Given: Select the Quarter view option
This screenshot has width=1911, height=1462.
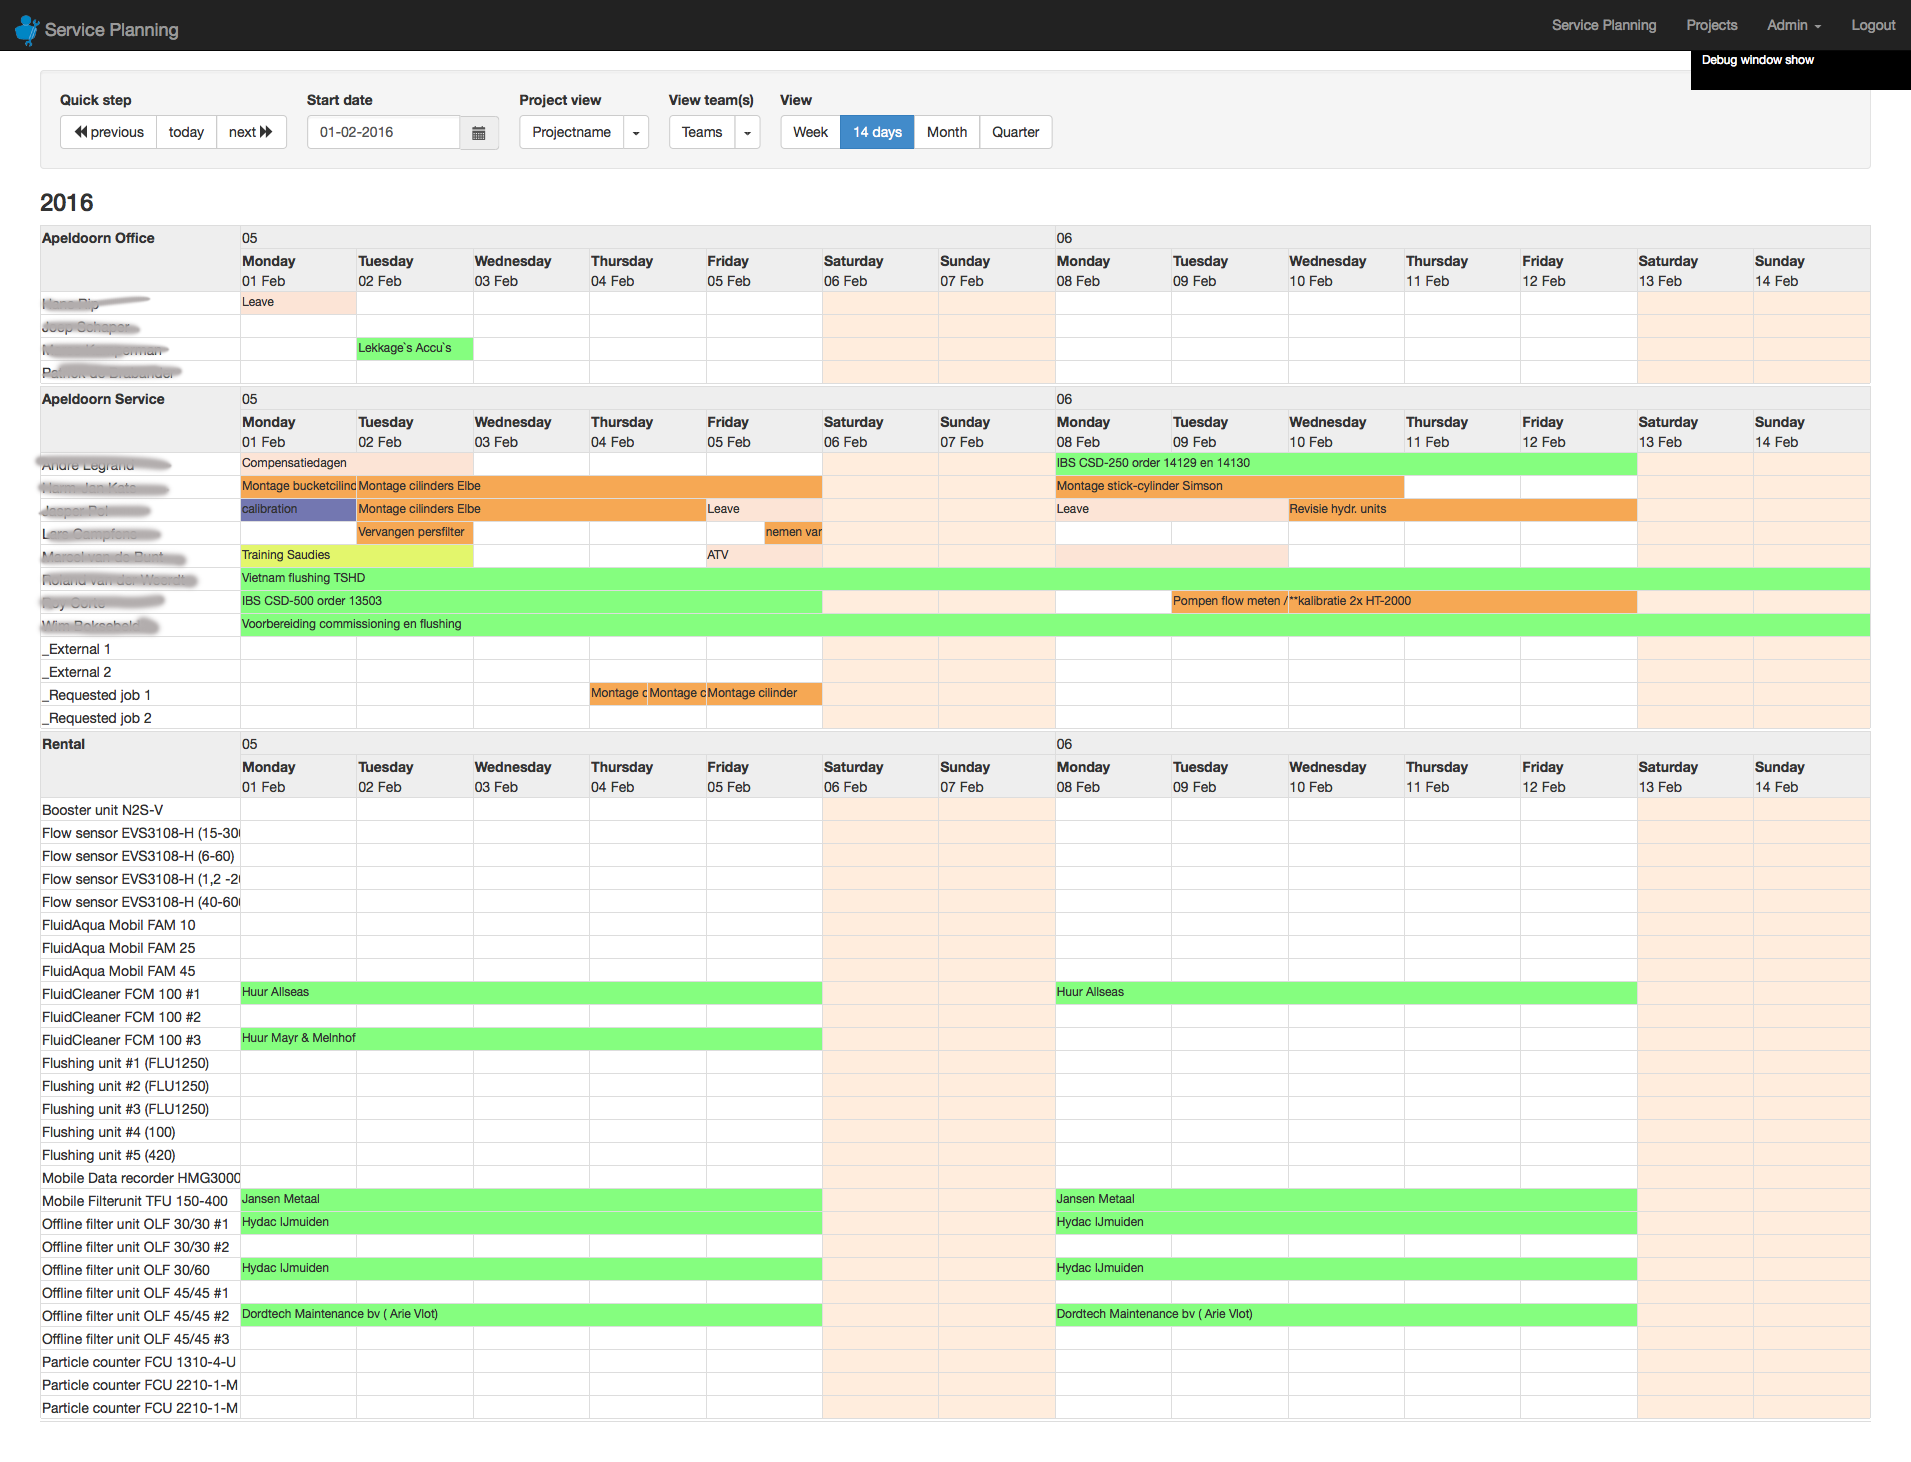Looking at the screenshot, I should [1015, 133].
